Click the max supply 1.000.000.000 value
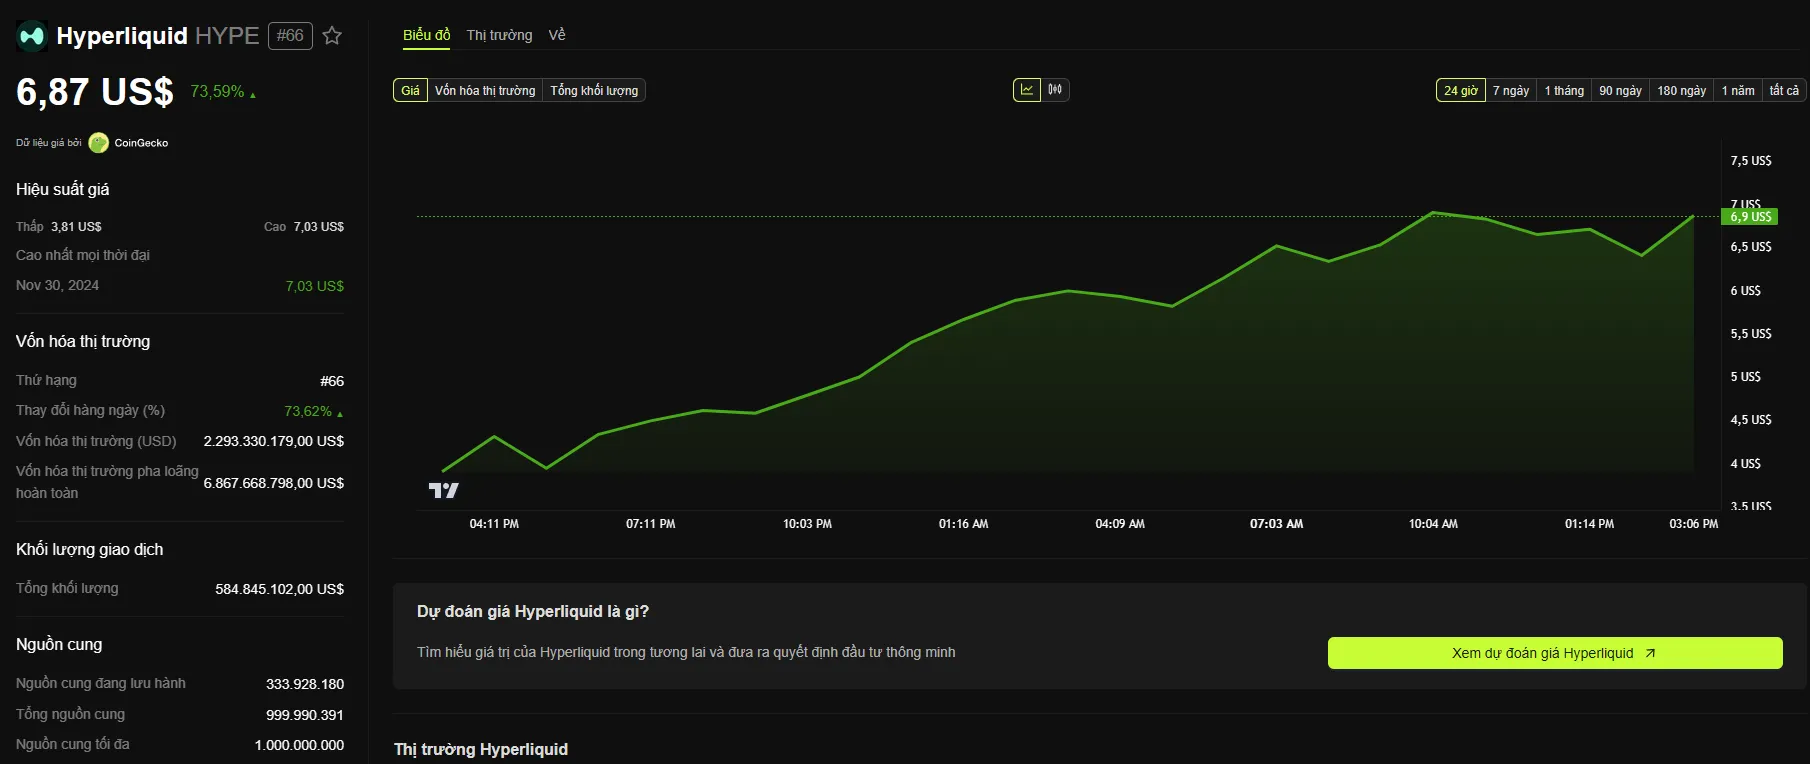1810x764 pixels. 299,745
